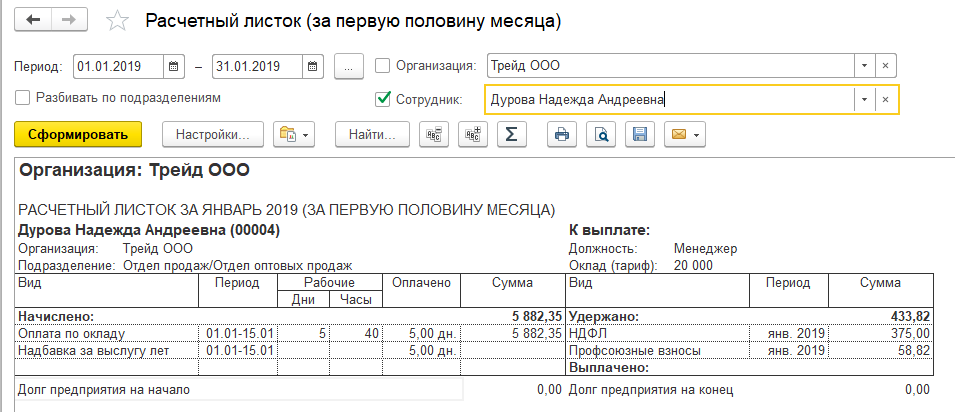
Task: Expand all report groups
Action: [472, 134]
